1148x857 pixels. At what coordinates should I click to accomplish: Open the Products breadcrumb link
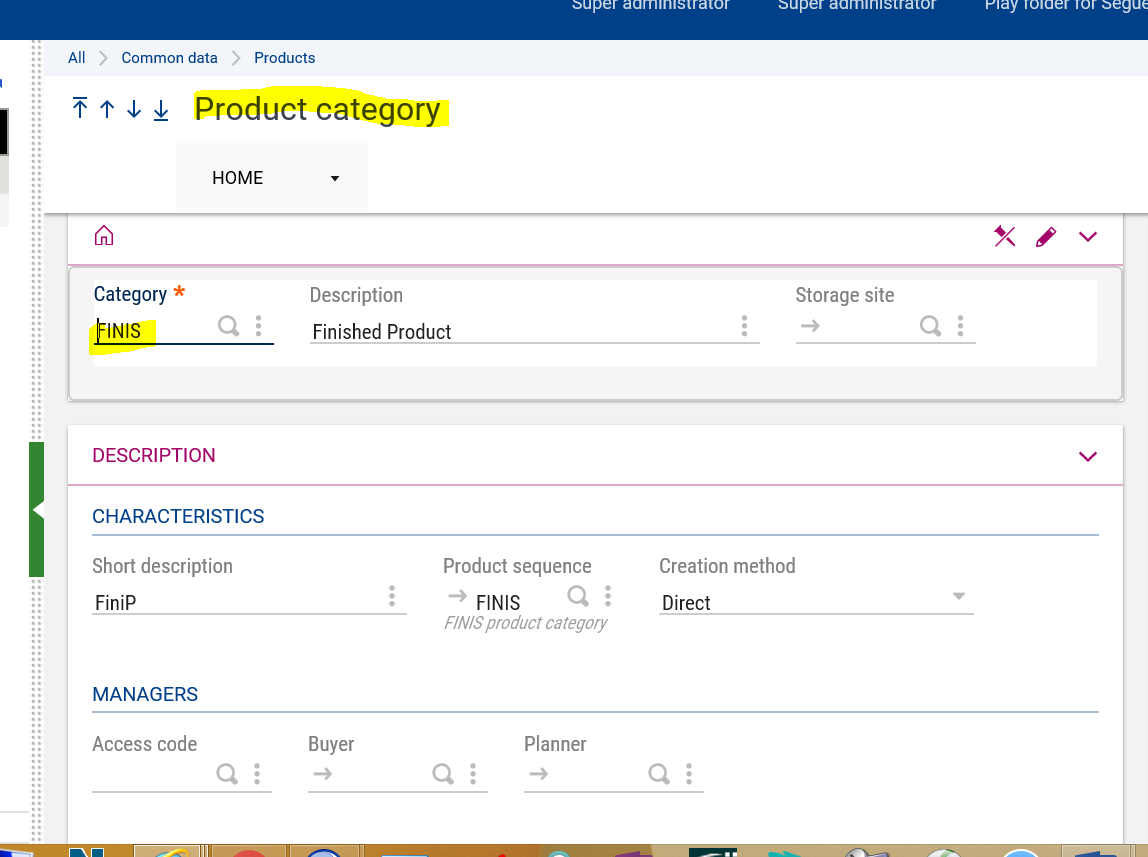(284, 57)
